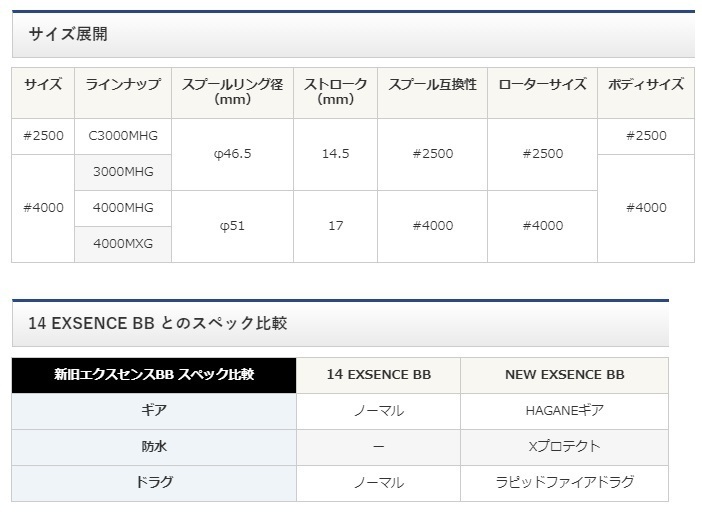Click the ラピッドファイアドラグ cell

tap(564, 482)
